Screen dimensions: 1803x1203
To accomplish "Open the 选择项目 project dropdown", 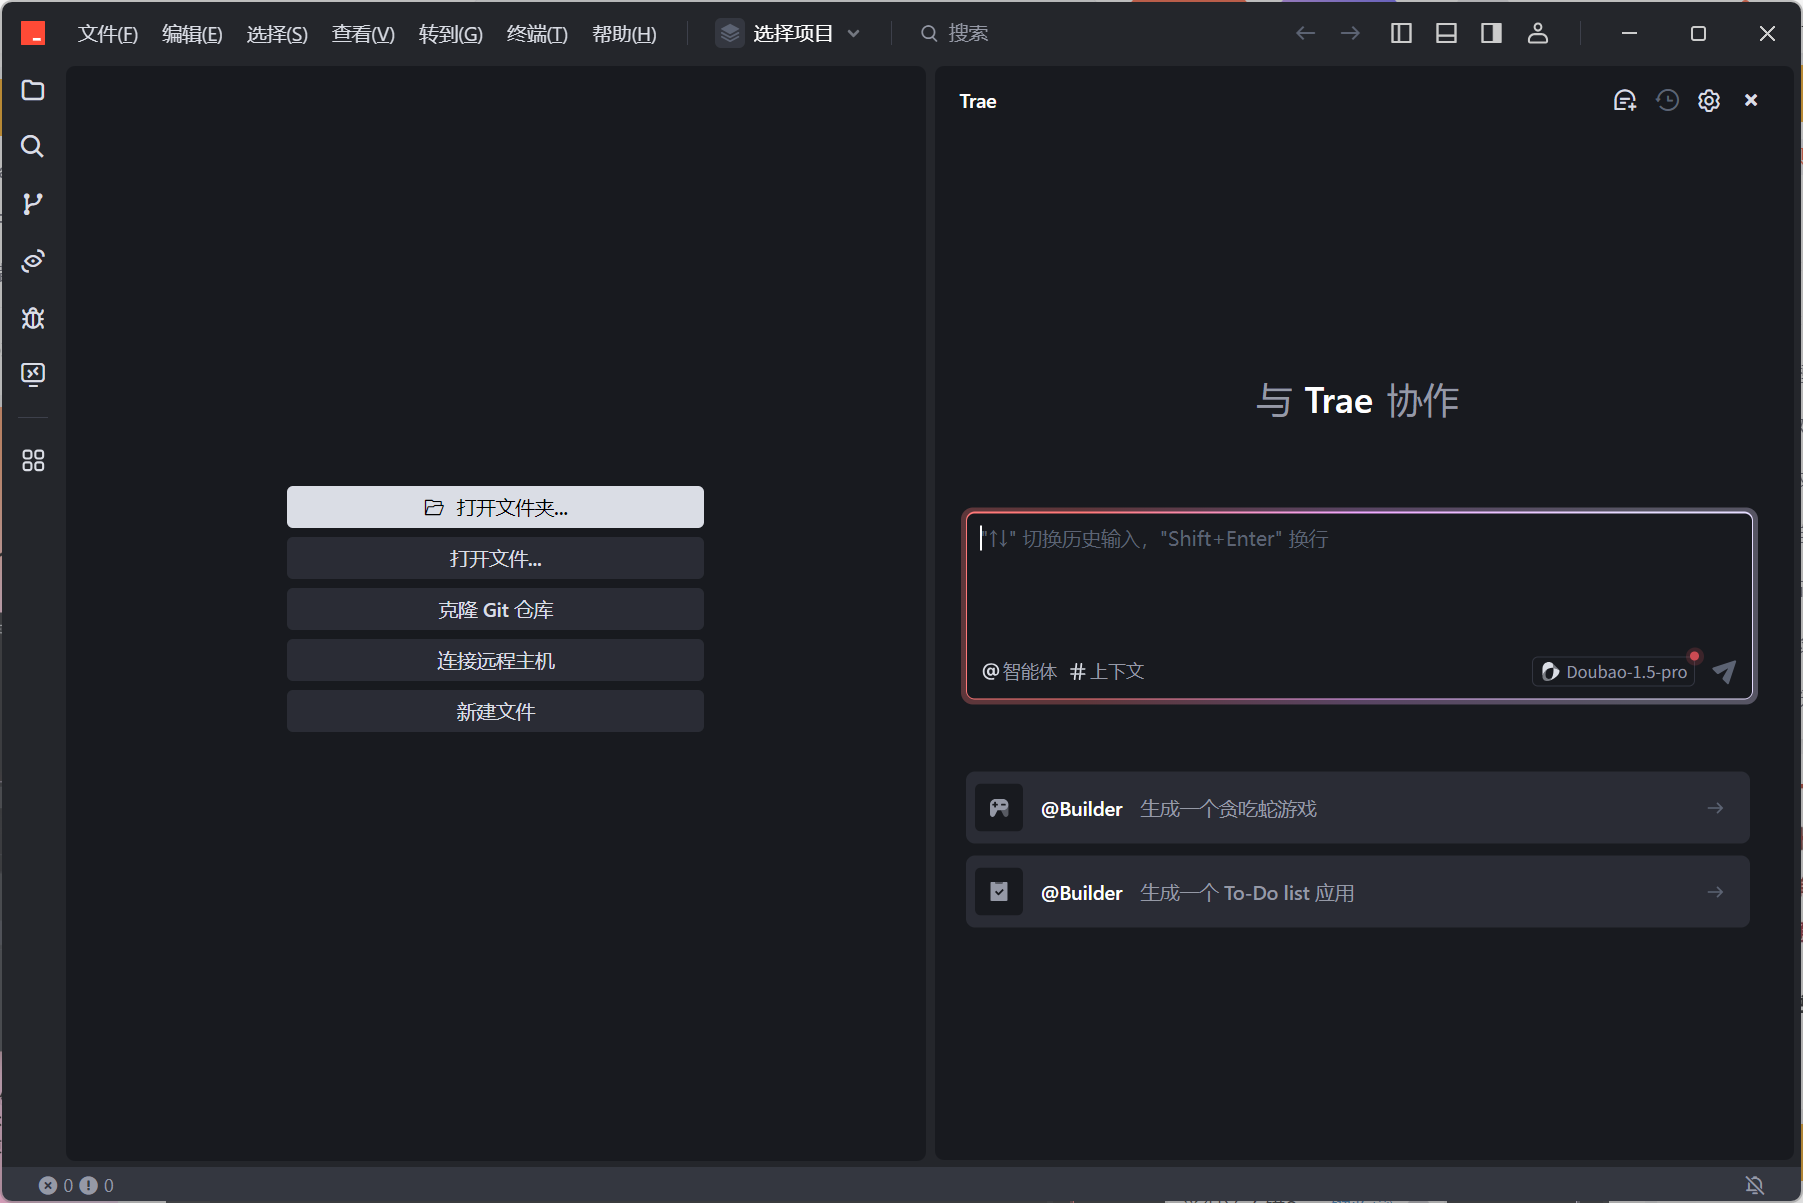I will pos(788,34).
